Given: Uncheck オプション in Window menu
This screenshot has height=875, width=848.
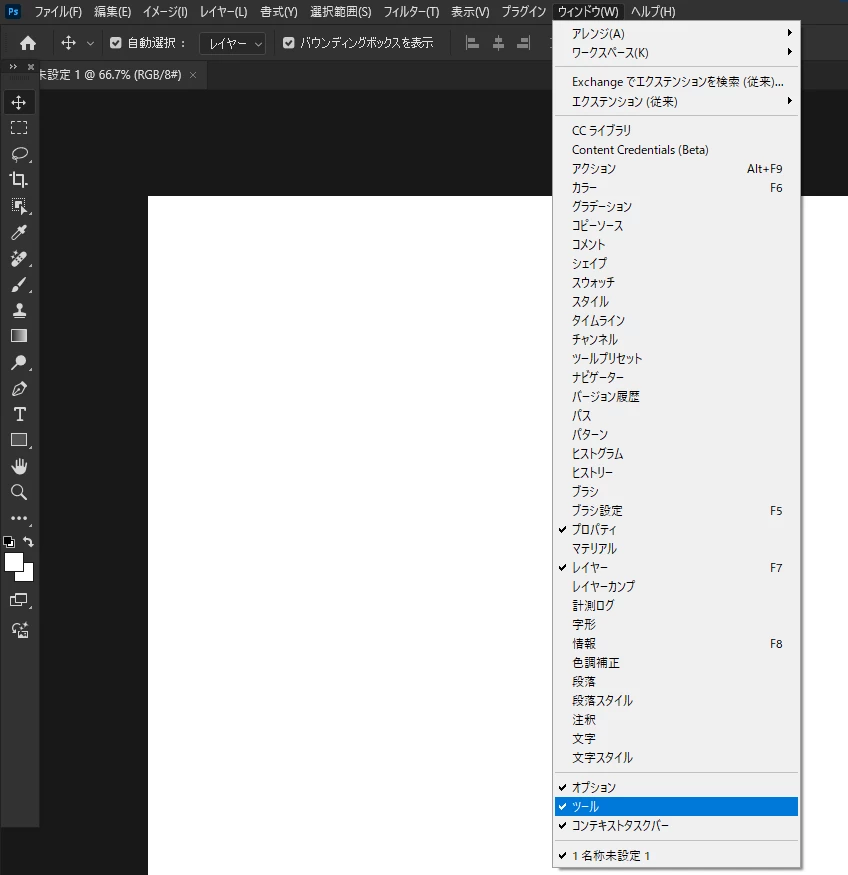Looking at the screenshot, I should coord(676,787).
